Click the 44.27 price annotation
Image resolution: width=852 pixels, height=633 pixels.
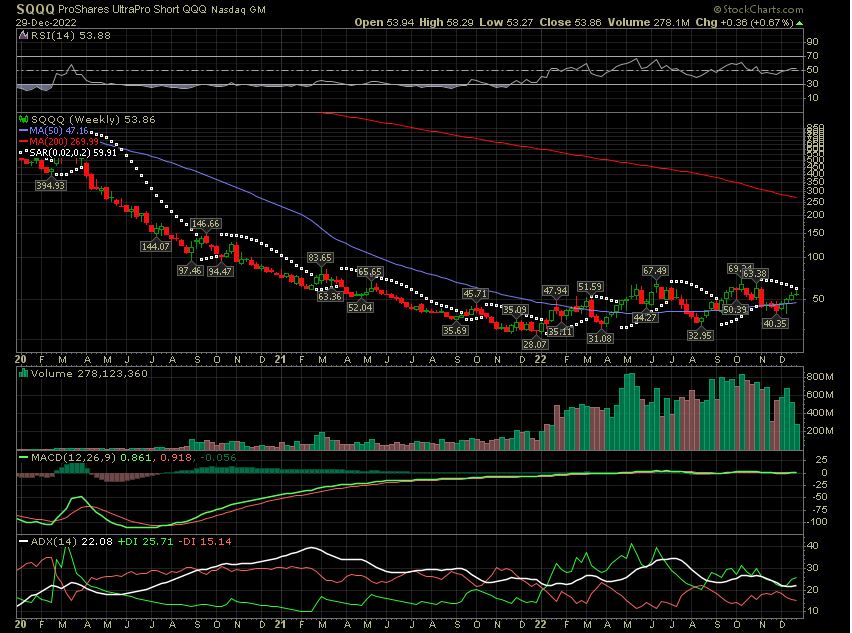coord(645,317)
